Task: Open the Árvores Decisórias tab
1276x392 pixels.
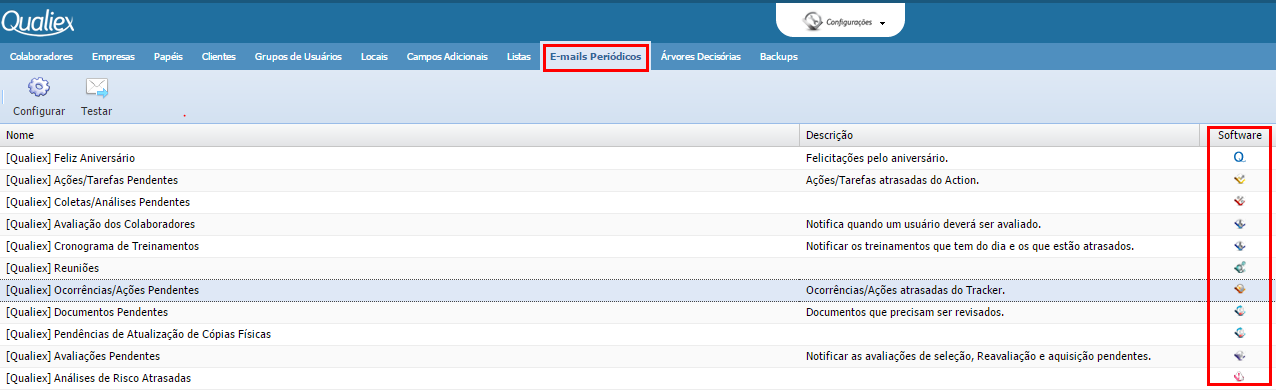Action: [701, 57]
